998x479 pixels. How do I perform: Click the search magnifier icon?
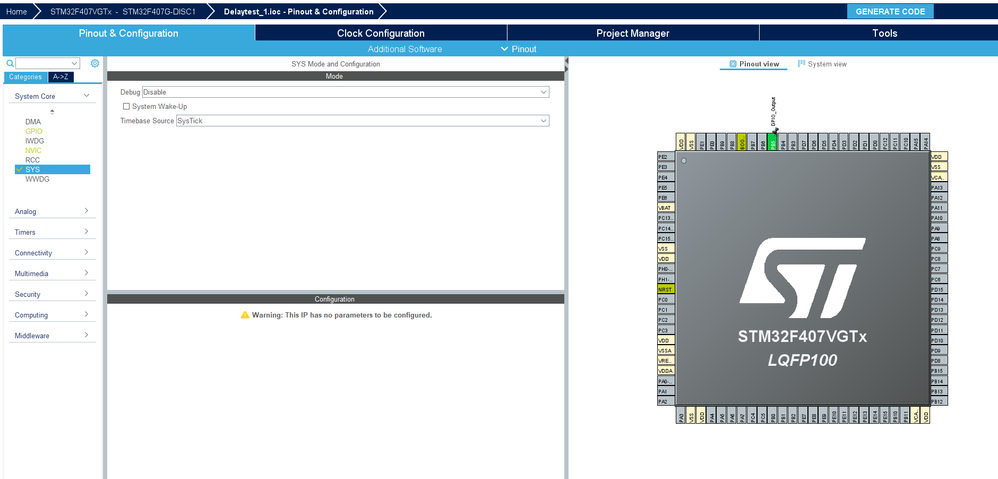tap(10, 63)
